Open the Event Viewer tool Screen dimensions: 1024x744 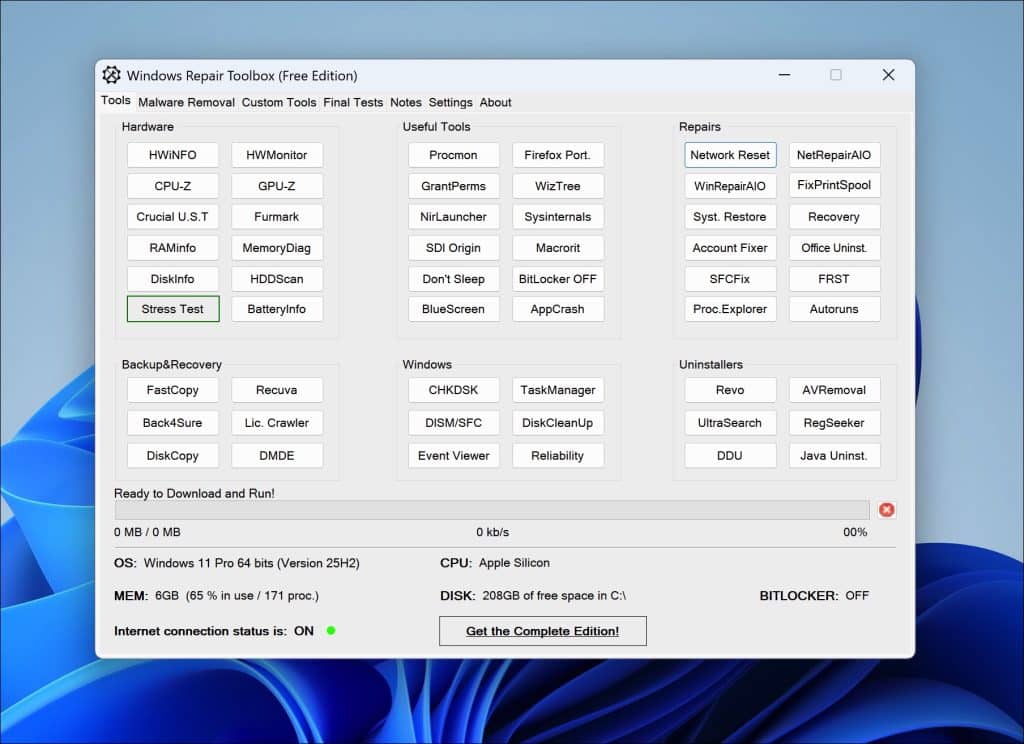453,455
